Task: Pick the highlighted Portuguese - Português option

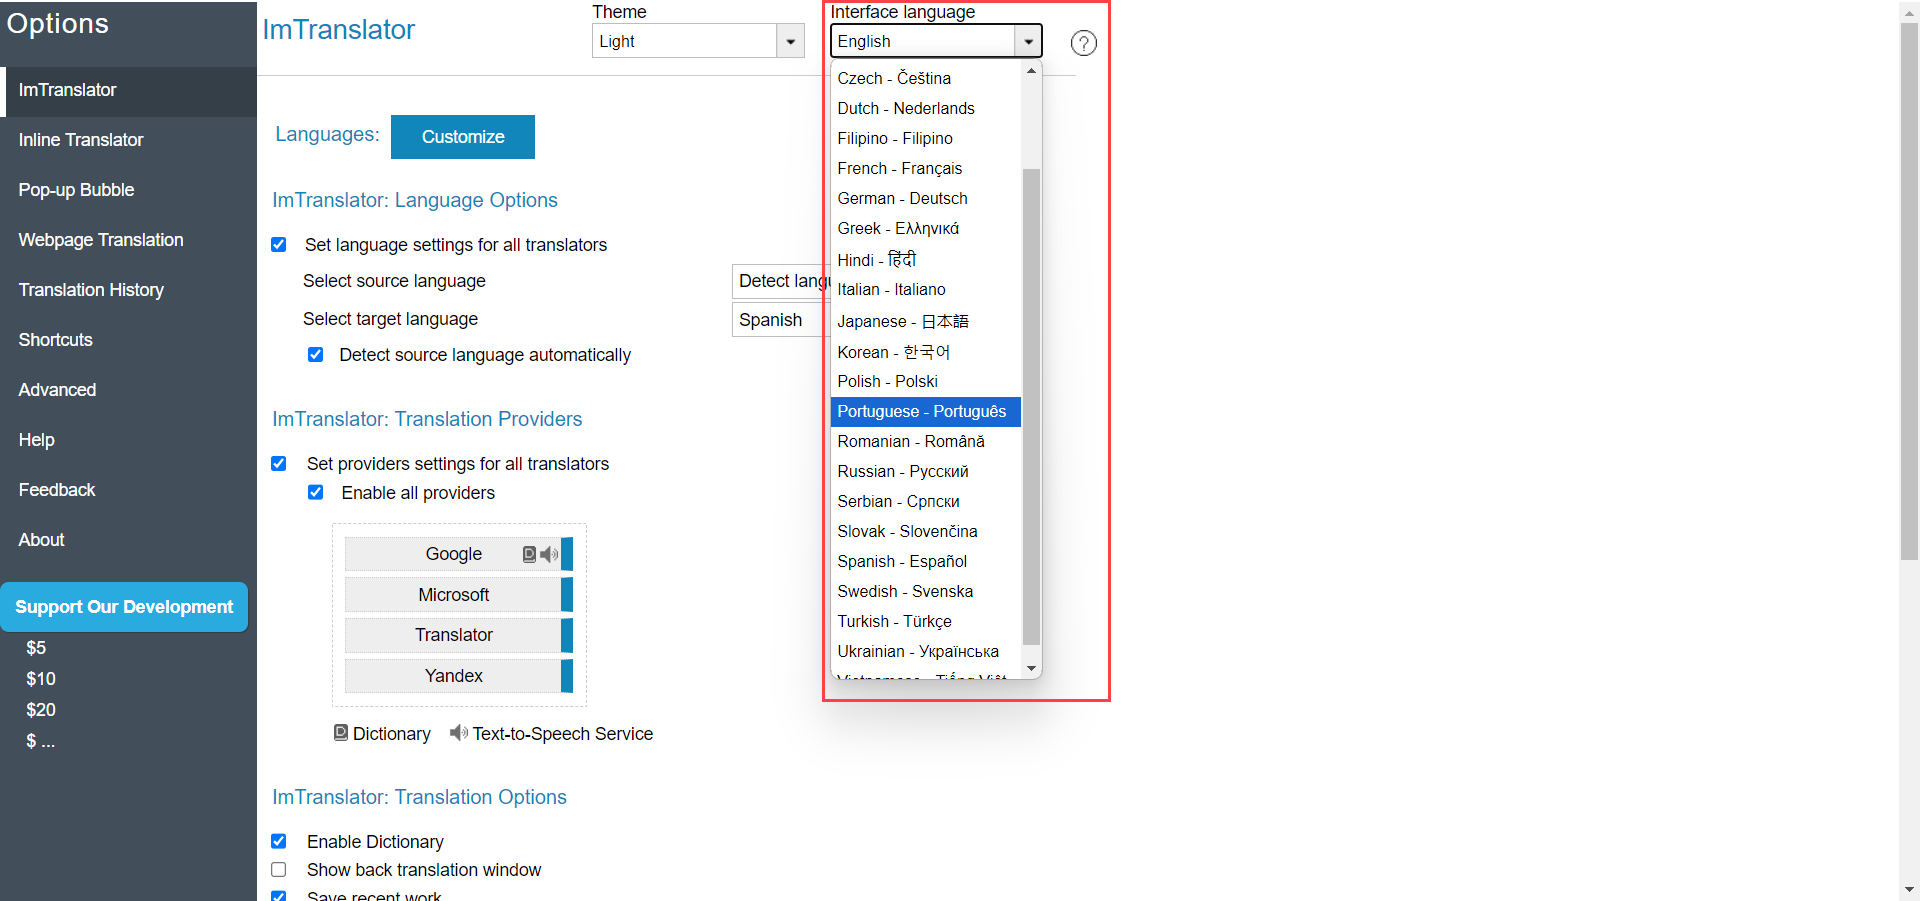Action: (x=926, y=411)
